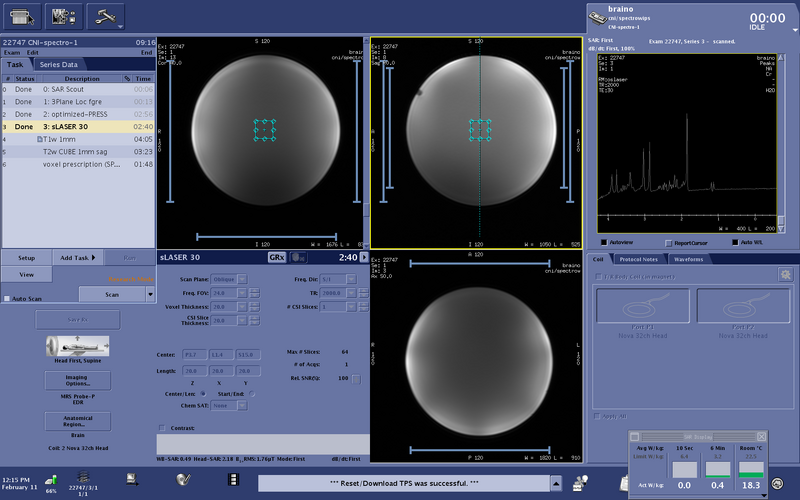The height and width of the screenshot is (500, 800).
Task: Select the Center/Len radio button
Action: pyautogui.click(x=203, y=394)
